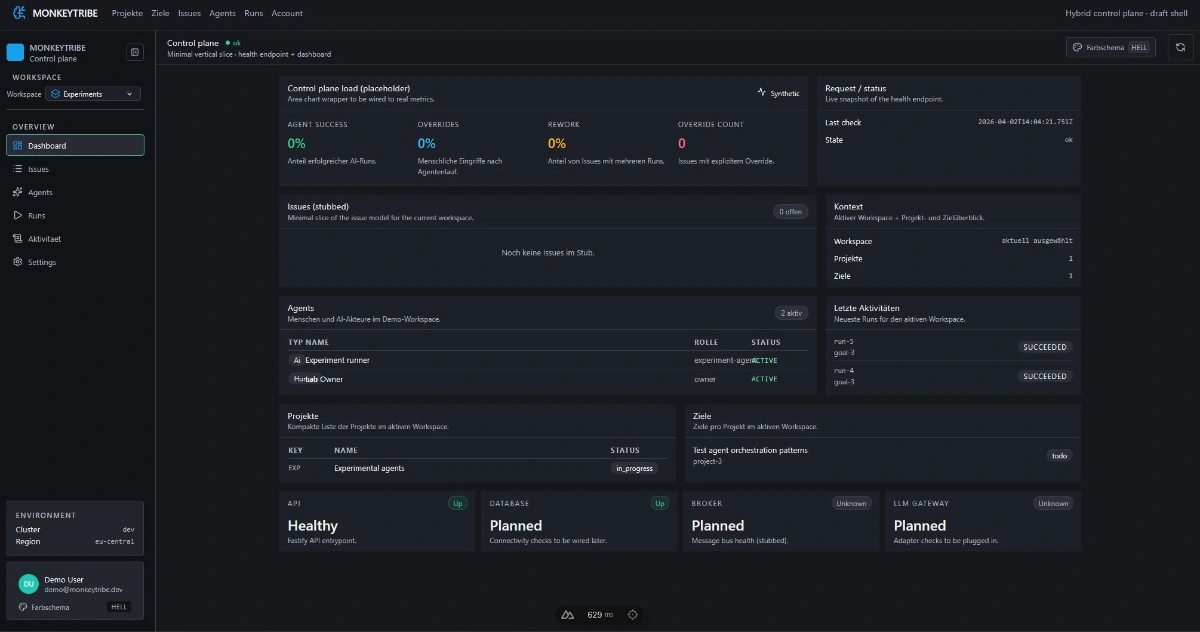The width and height of the screenshot is (1200, 632).
Task: Open Agents in the top navigation
Action: (222, 13)
